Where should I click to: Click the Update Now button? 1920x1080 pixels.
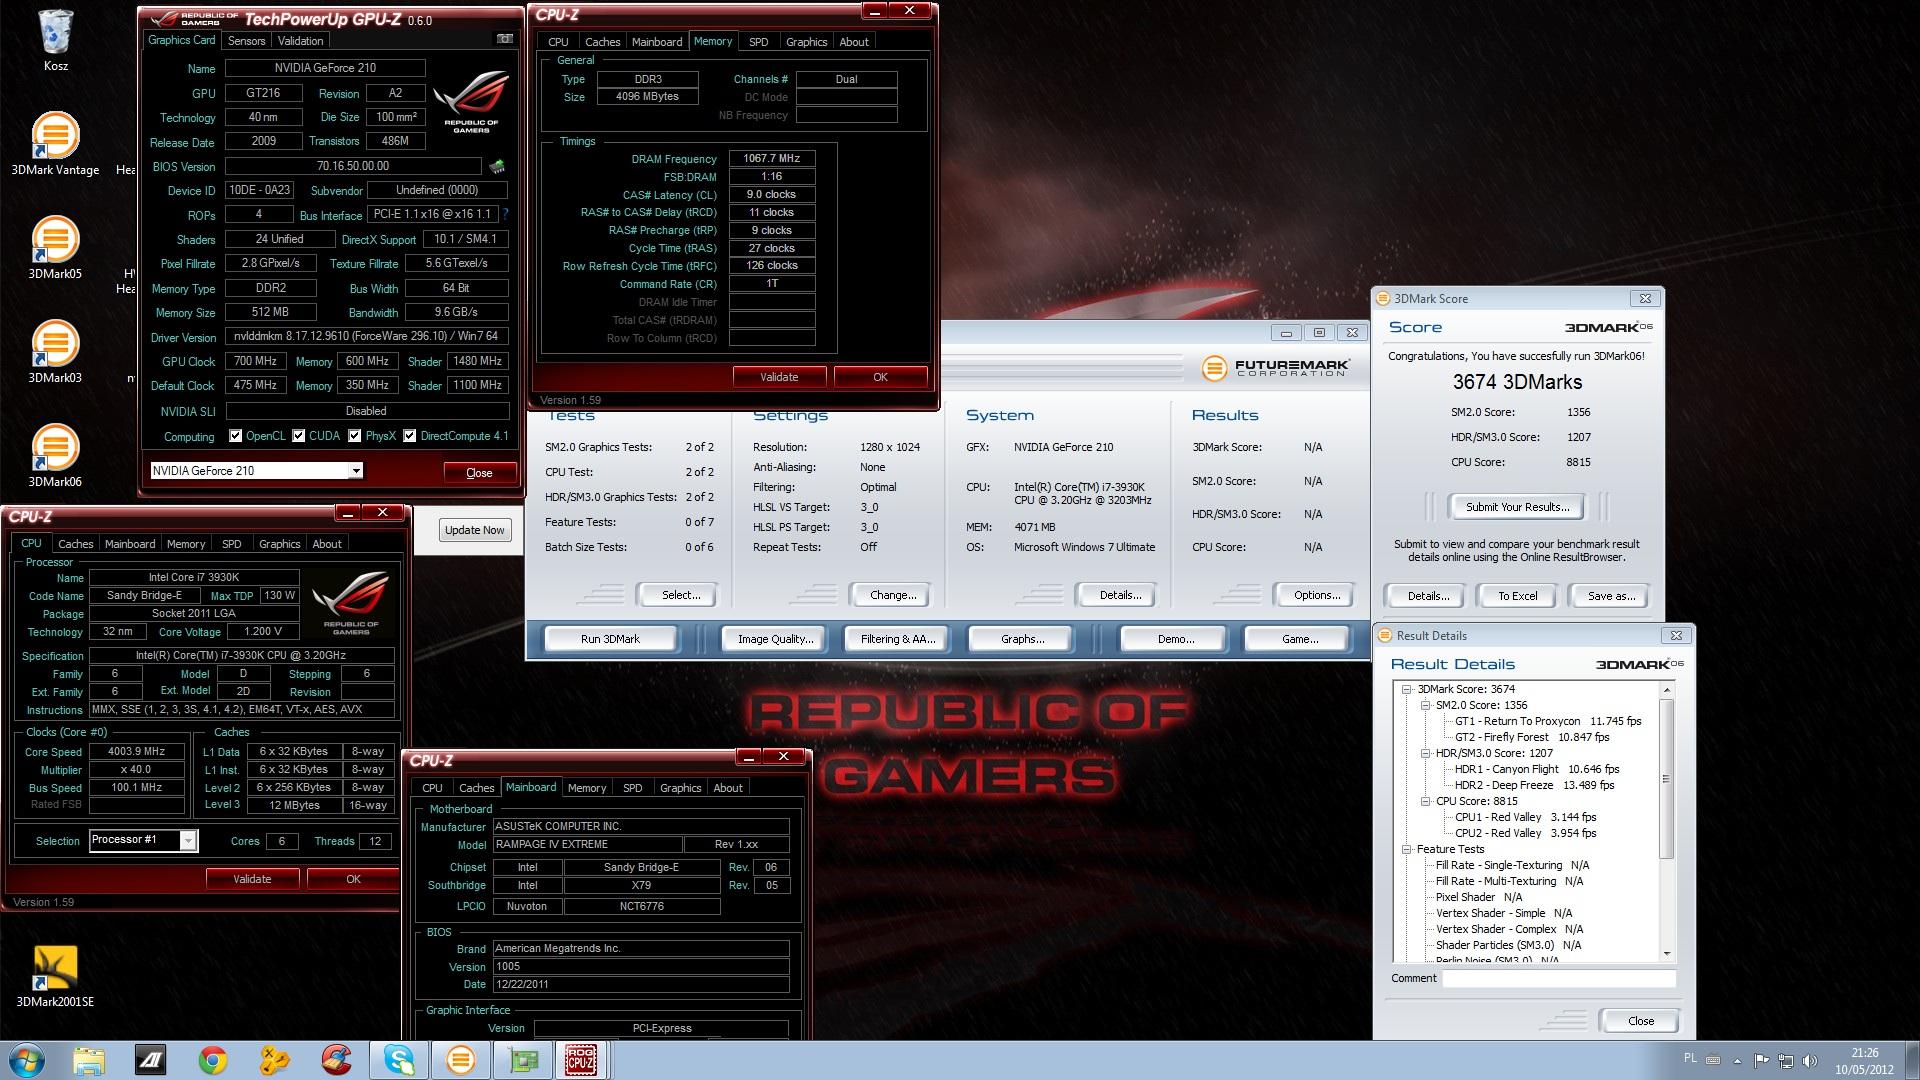(475, 530)
